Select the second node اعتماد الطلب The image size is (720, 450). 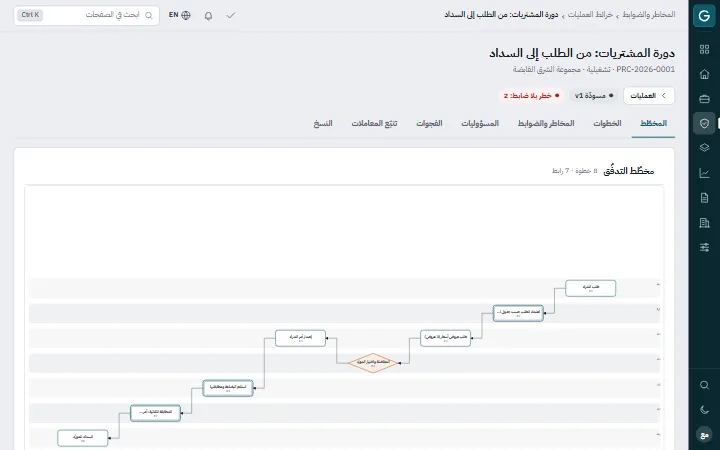[518, 313]
